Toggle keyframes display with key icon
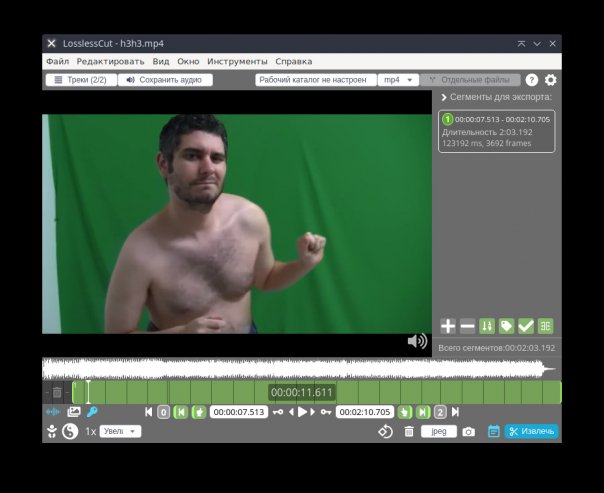604x493 pixels. click(92, 411)
